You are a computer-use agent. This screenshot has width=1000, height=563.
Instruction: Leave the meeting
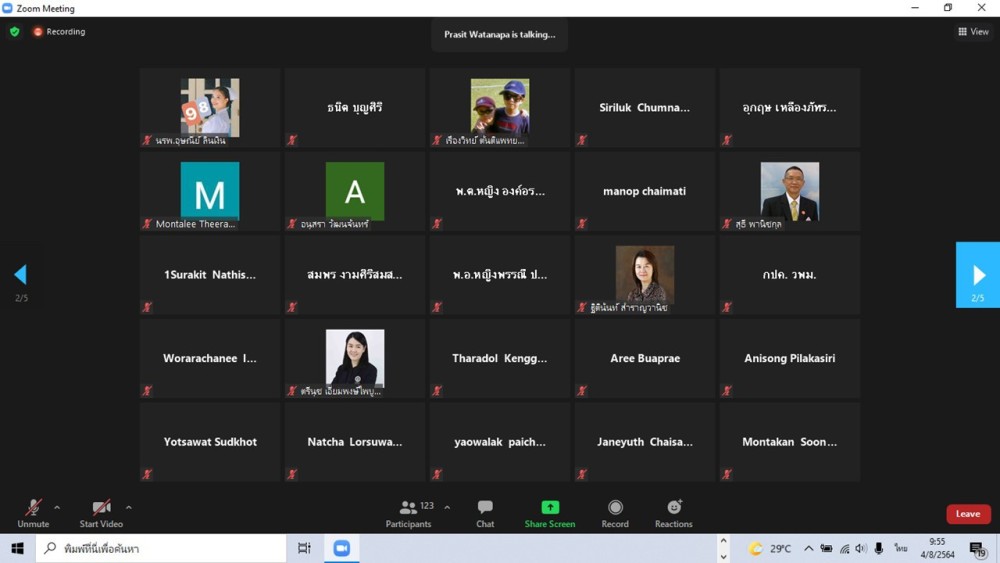[x=967, y=514]
